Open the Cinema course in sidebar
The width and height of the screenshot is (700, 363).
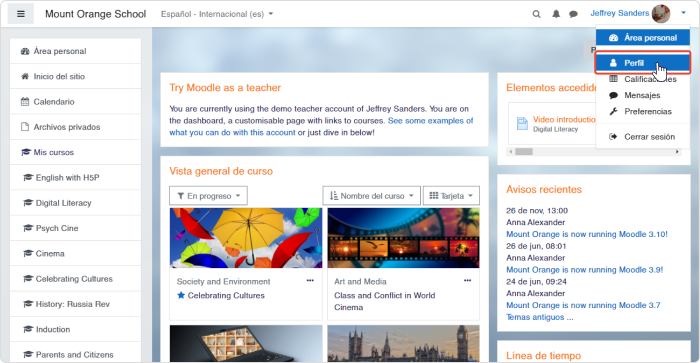click(75, 254)
